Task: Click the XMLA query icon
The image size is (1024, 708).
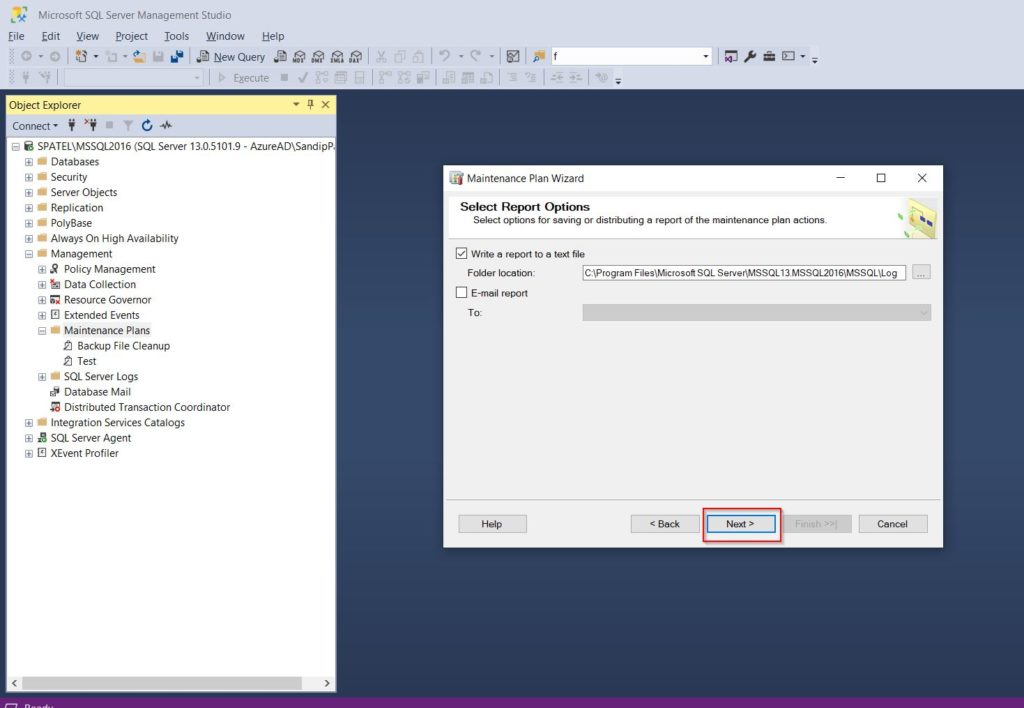Action: pos(337,57)
